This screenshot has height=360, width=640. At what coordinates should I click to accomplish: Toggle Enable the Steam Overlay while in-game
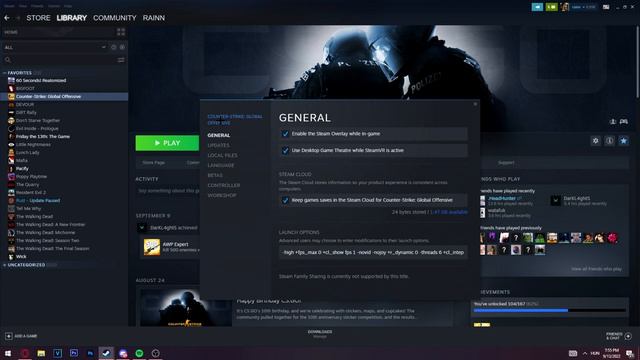pyautogui.click(x=285, y=134)
